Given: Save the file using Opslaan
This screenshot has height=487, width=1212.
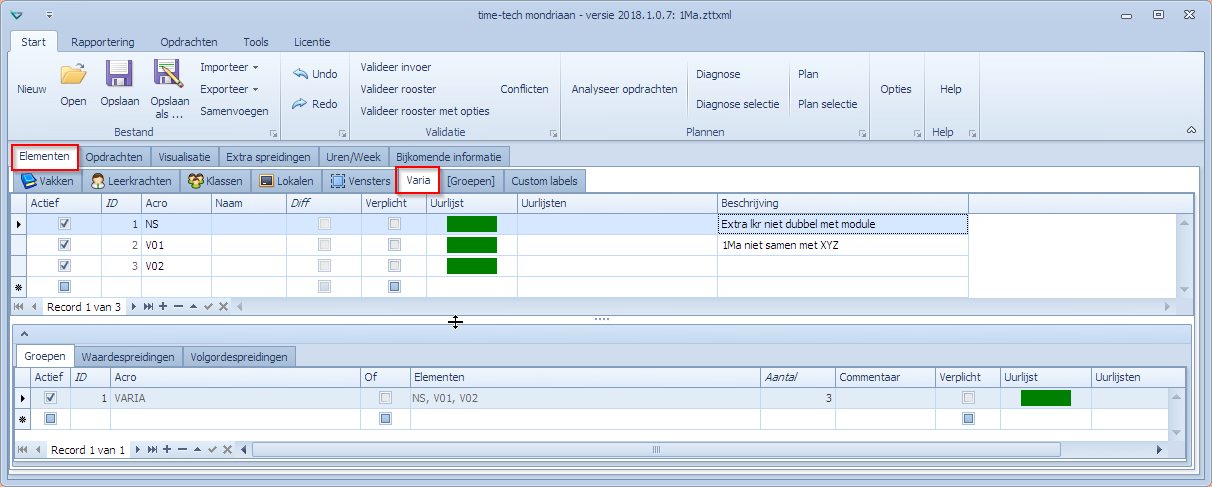Looking at the screenshot, I should pyautogui.click(x=120, y=83).
